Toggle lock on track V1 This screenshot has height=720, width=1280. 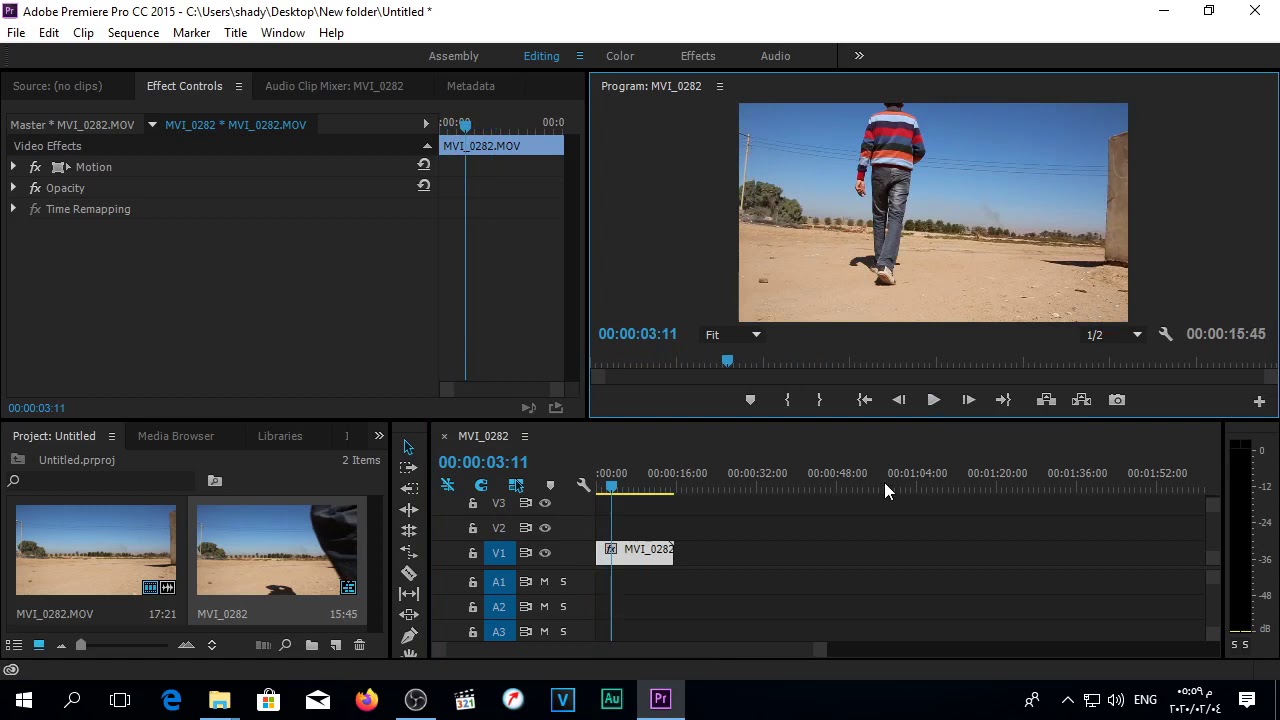473,553
